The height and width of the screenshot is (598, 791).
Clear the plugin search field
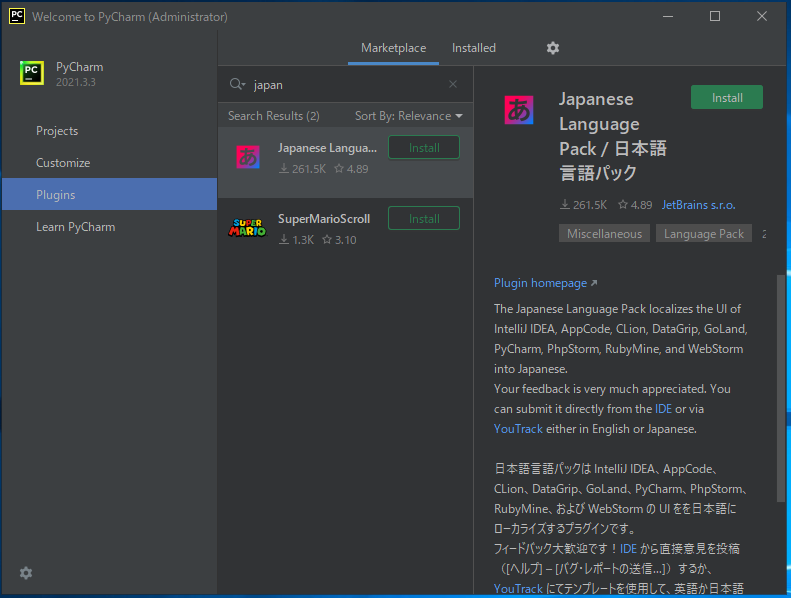pyautogui.click(x=453, y=84)
